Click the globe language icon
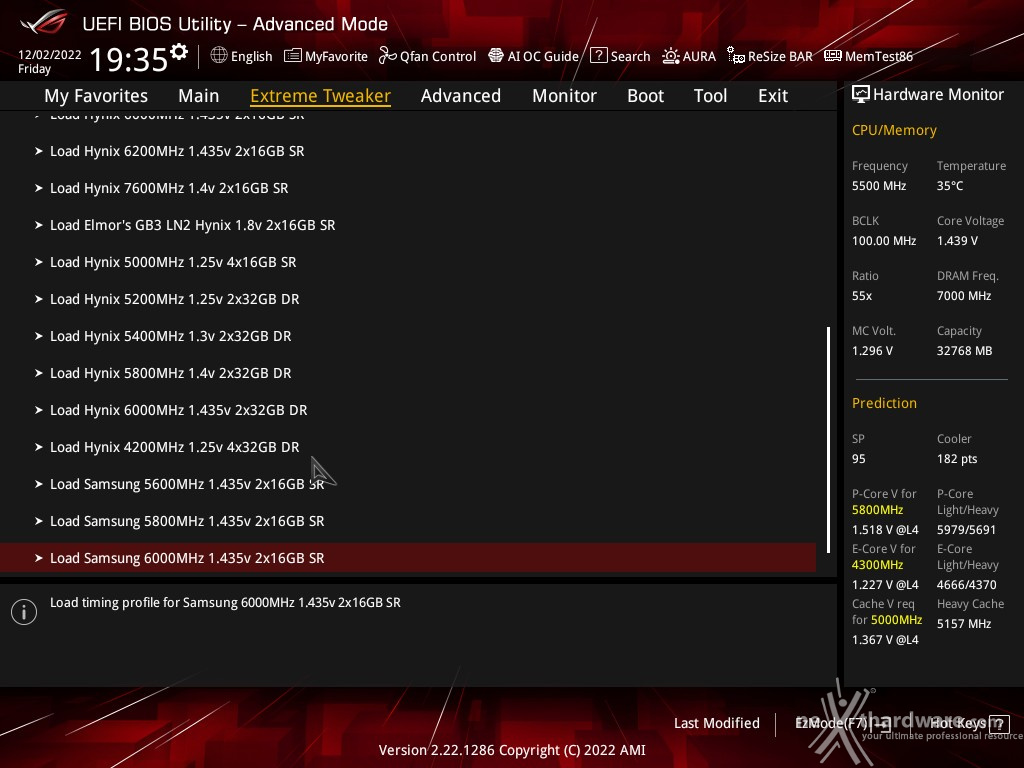 pyautogui.click(x=219, y=56)
